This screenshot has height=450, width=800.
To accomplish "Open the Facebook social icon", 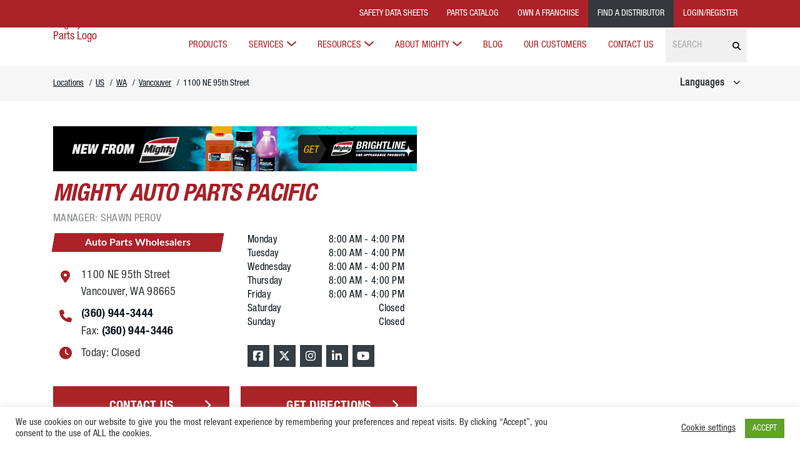I will pyautogui.click(x=258, y=356).
